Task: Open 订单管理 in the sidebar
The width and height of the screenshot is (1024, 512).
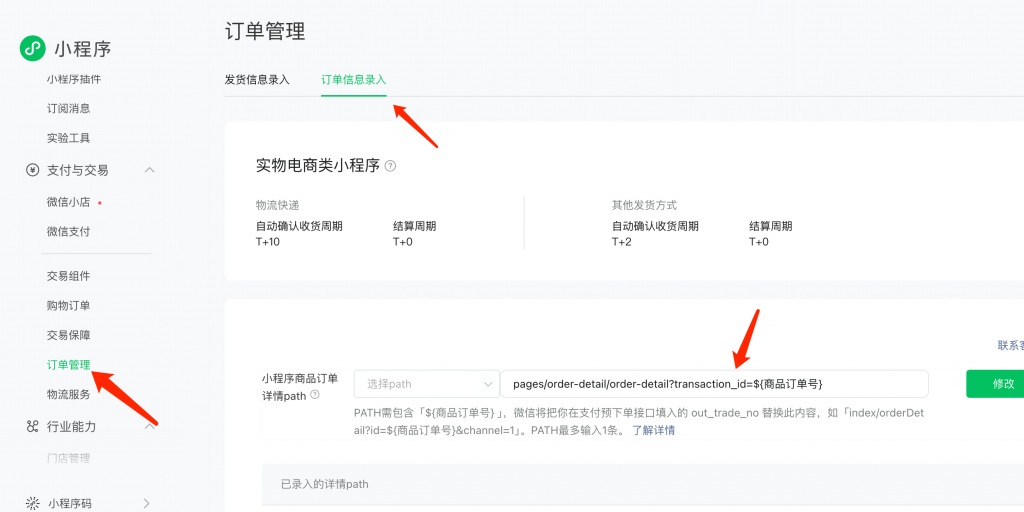Action: point(69,365)
